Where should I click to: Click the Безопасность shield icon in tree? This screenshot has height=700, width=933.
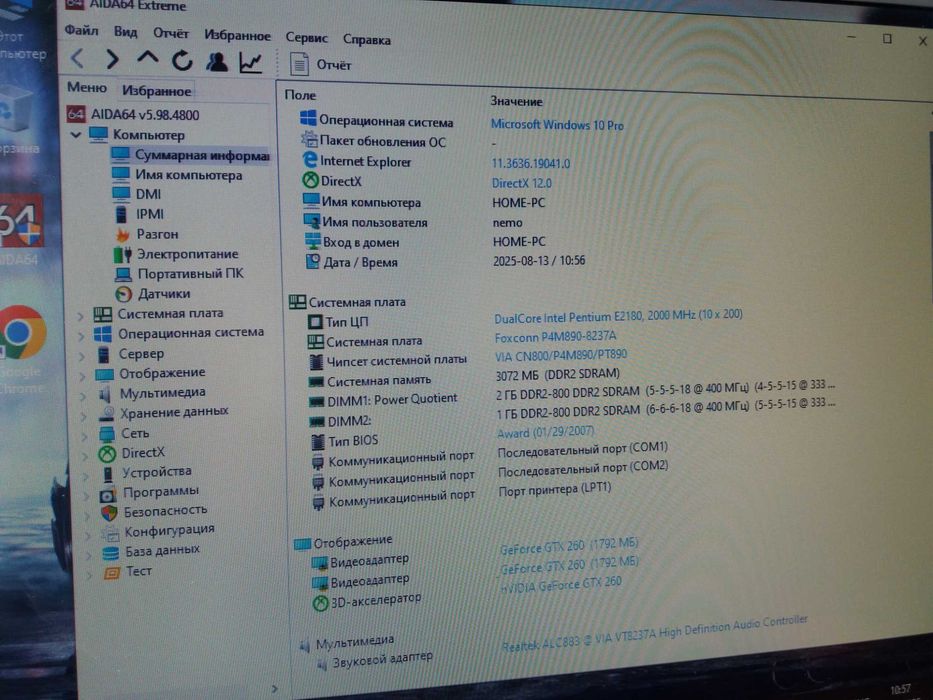click(x=109, y=513)
